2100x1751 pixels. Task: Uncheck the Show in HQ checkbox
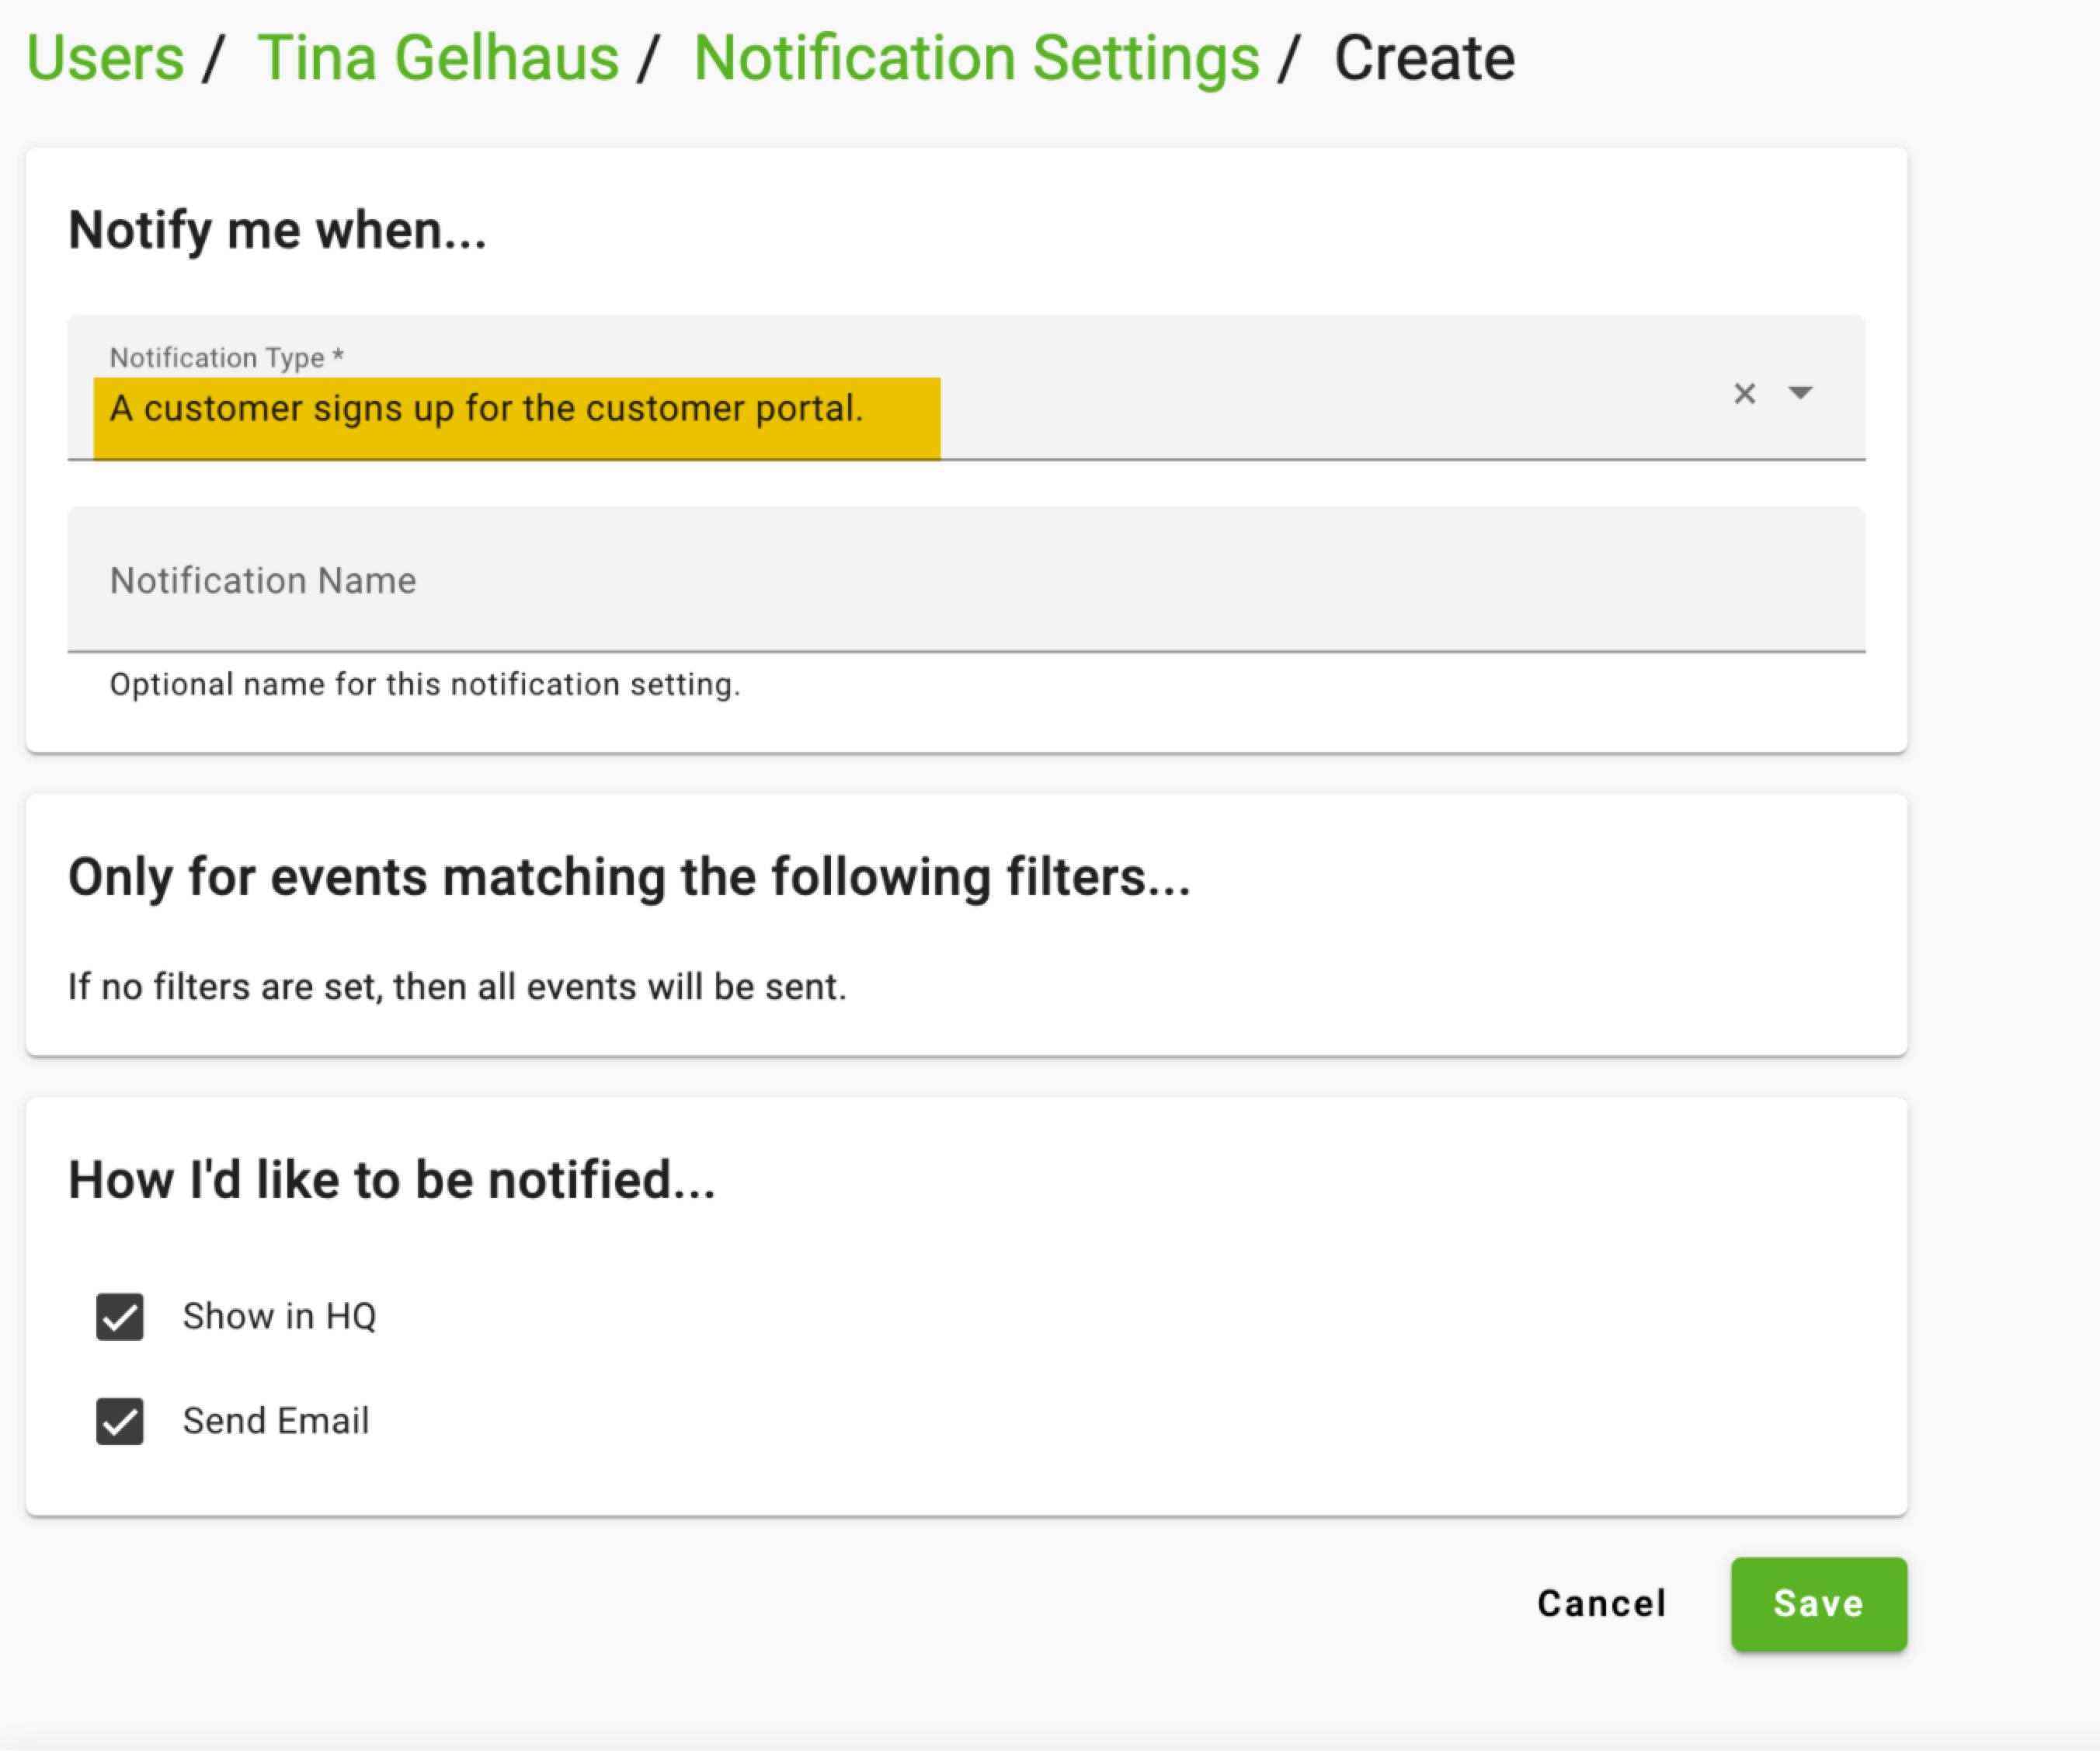120,1317
